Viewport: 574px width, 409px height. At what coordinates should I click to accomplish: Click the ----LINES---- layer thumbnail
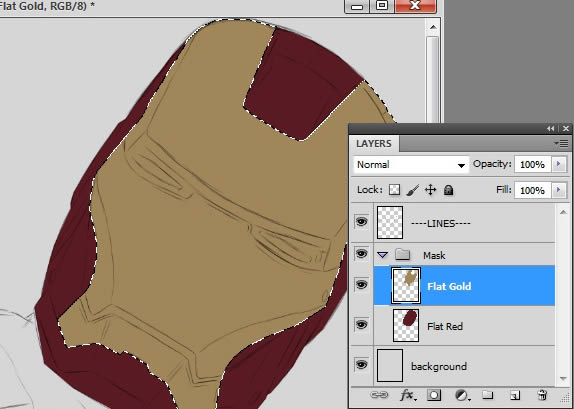[x=390, y=222]
